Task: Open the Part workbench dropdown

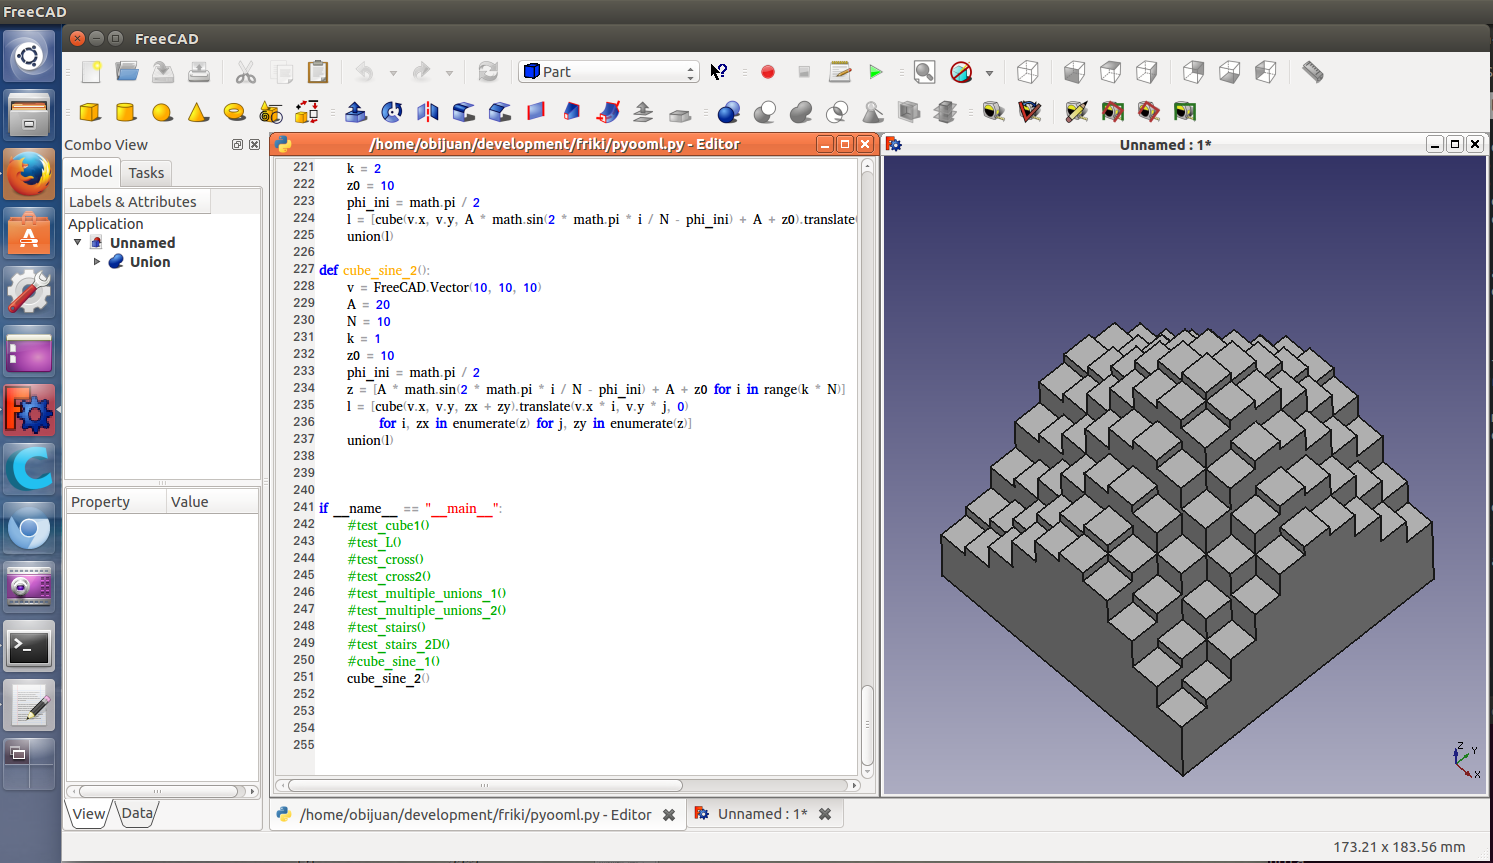Action: tap(608, 72)
